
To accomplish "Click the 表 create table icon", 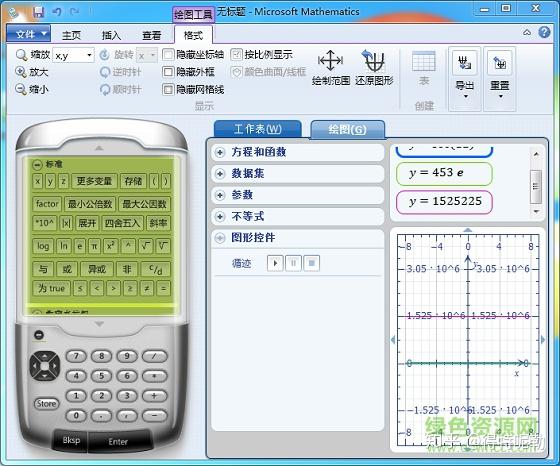I will click(424, 61).
